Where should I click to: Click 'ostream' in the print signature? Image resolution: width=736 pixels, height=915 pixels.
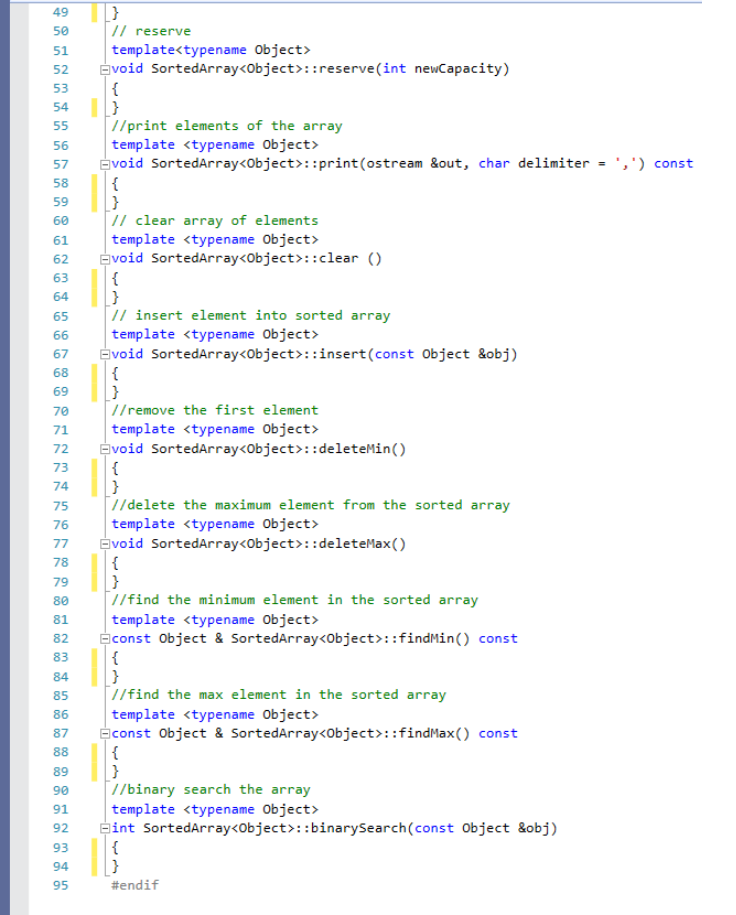(x=394, y=163)
